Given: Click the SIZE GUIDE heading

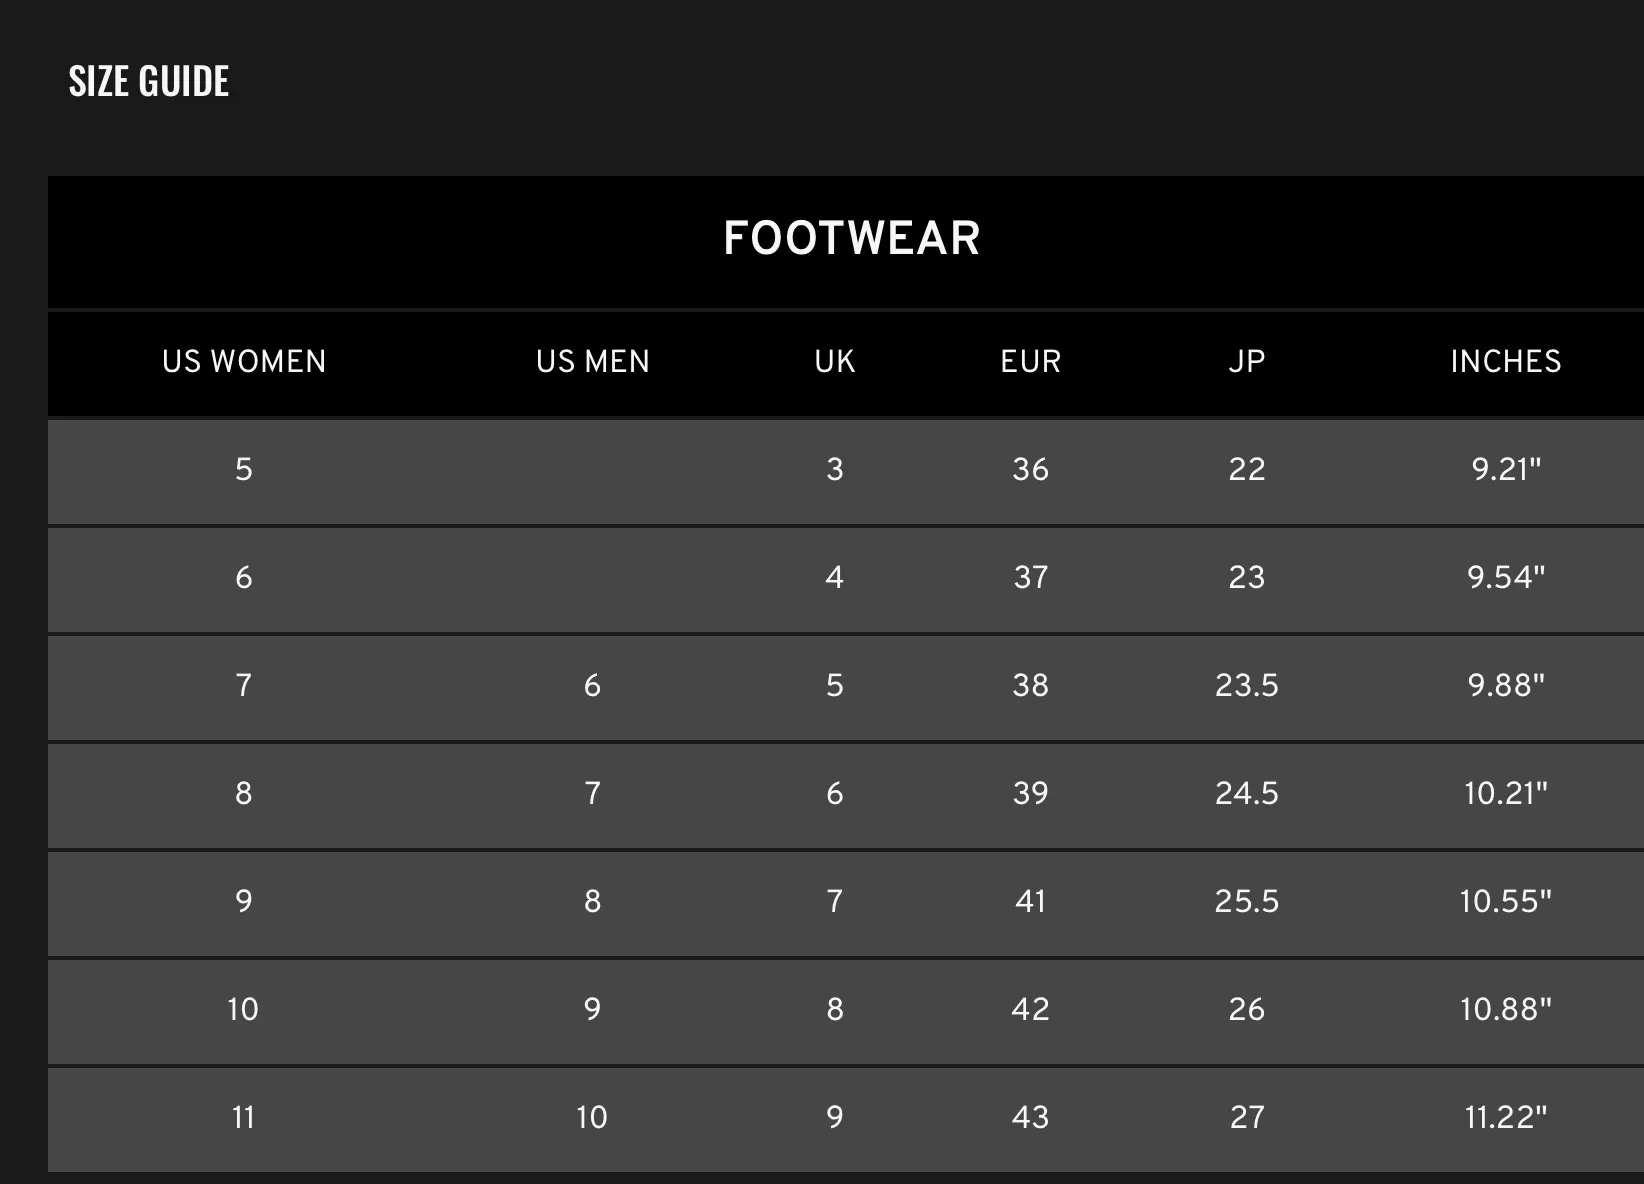Looking at the screenshot, I should click(x=149, y=81).
